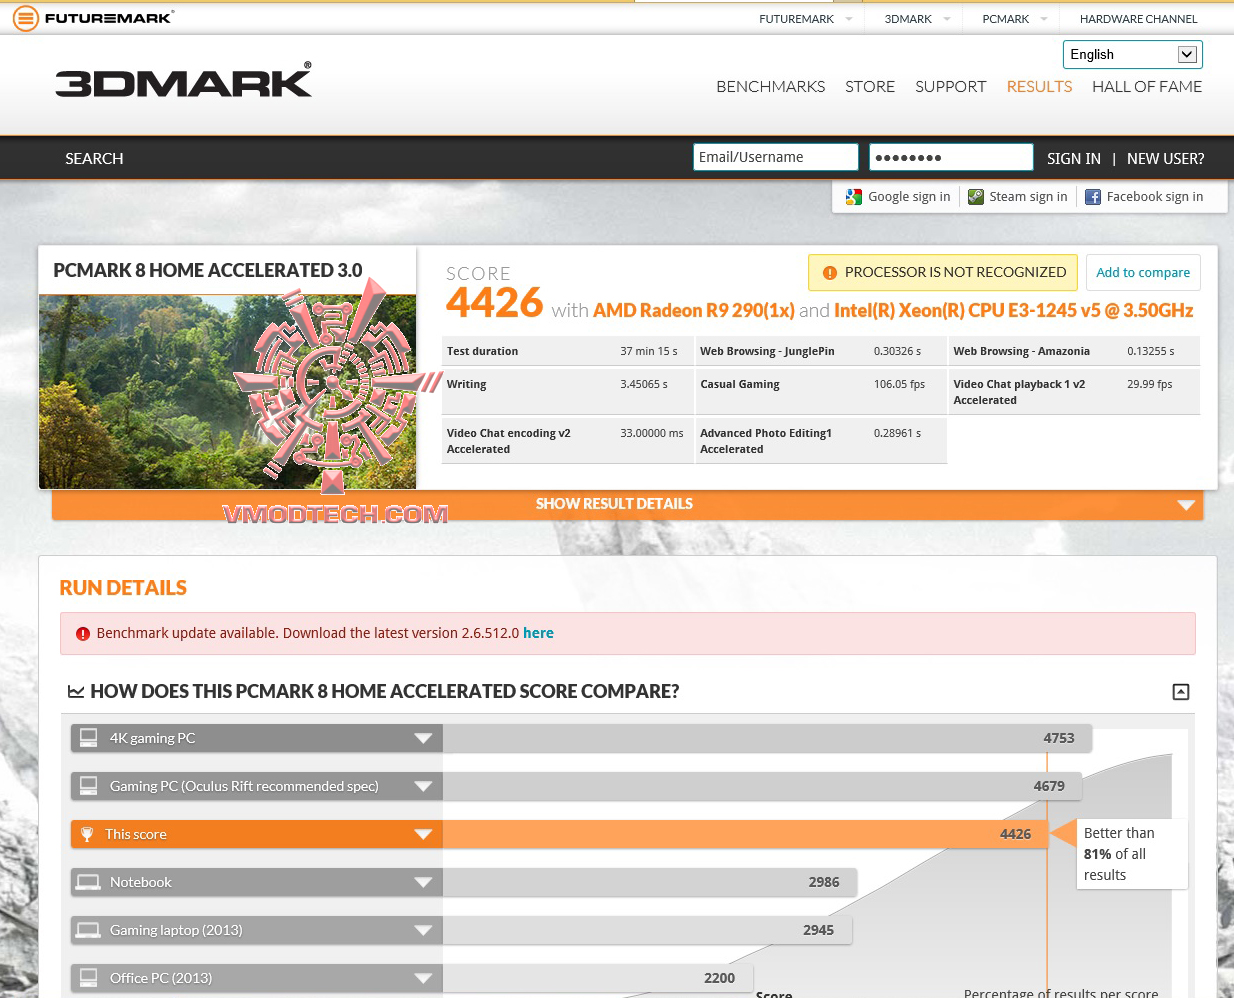This screenshot has width=1234, height=998.
Task: Click the Office PC (2013) monitor icon
Action: point(88,978)
